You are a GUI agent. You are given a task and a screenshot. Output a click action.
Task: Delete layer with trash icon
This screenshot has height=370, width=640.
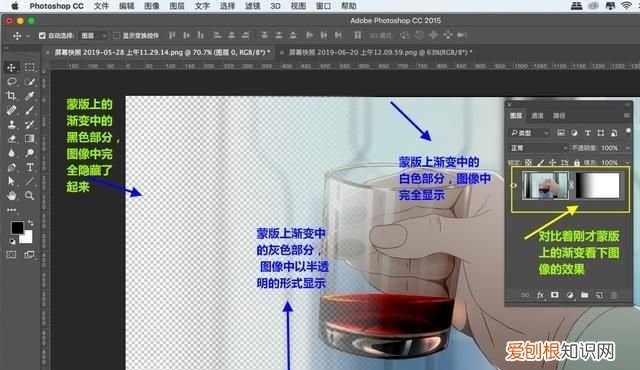(613, 295)
